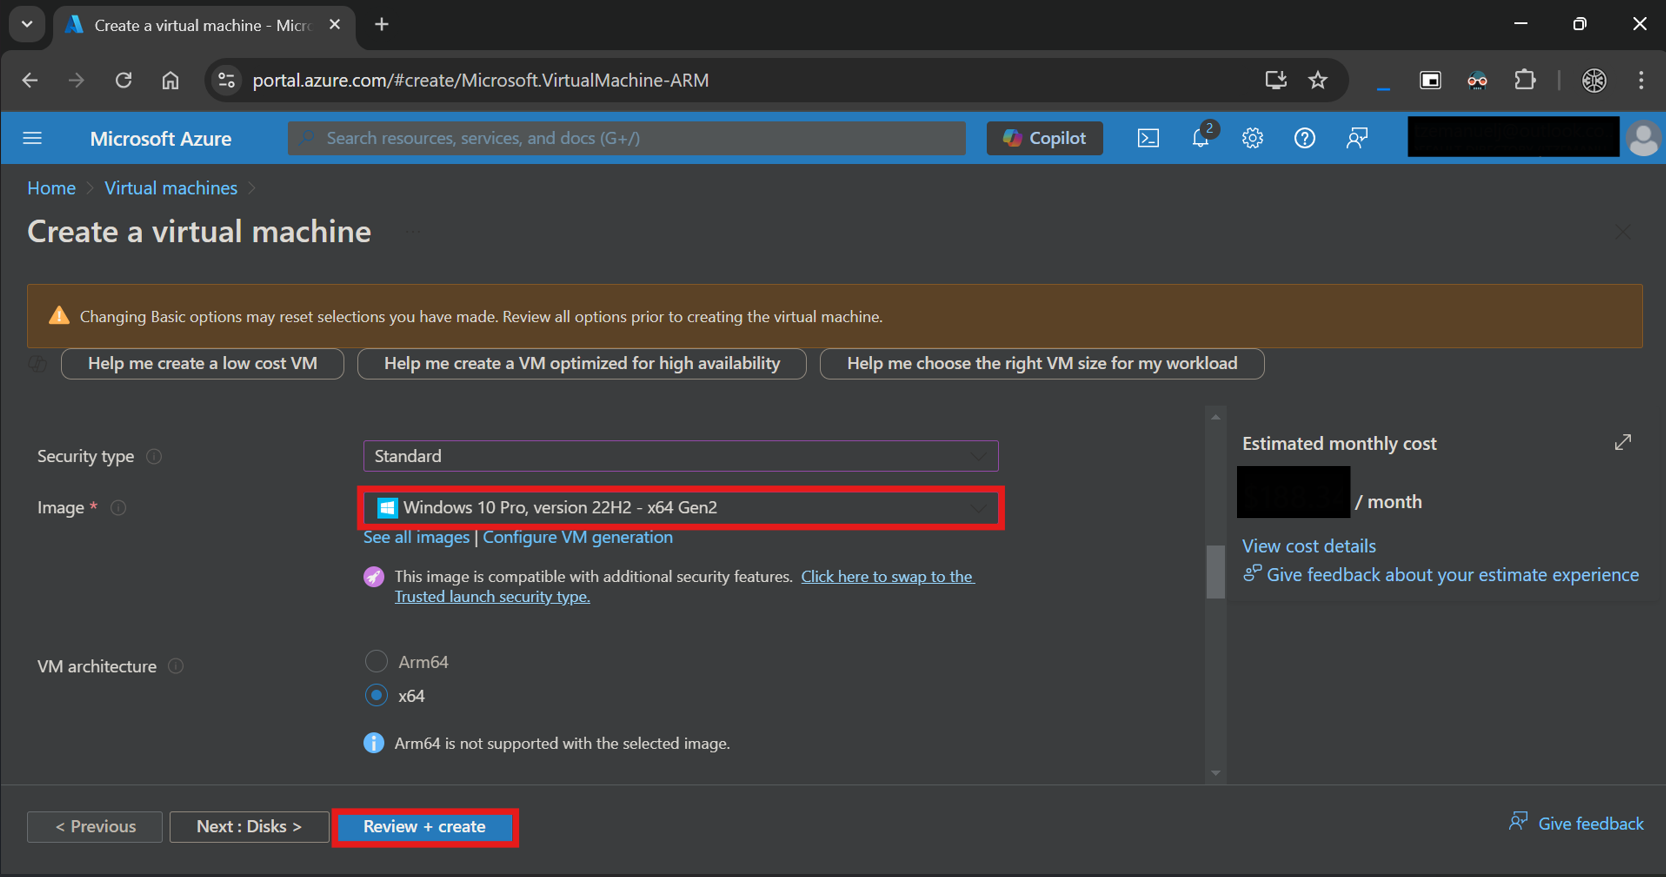The image size is (1666, 877).
Task: Open the notifications bell icon
Action: point(1201,138)
